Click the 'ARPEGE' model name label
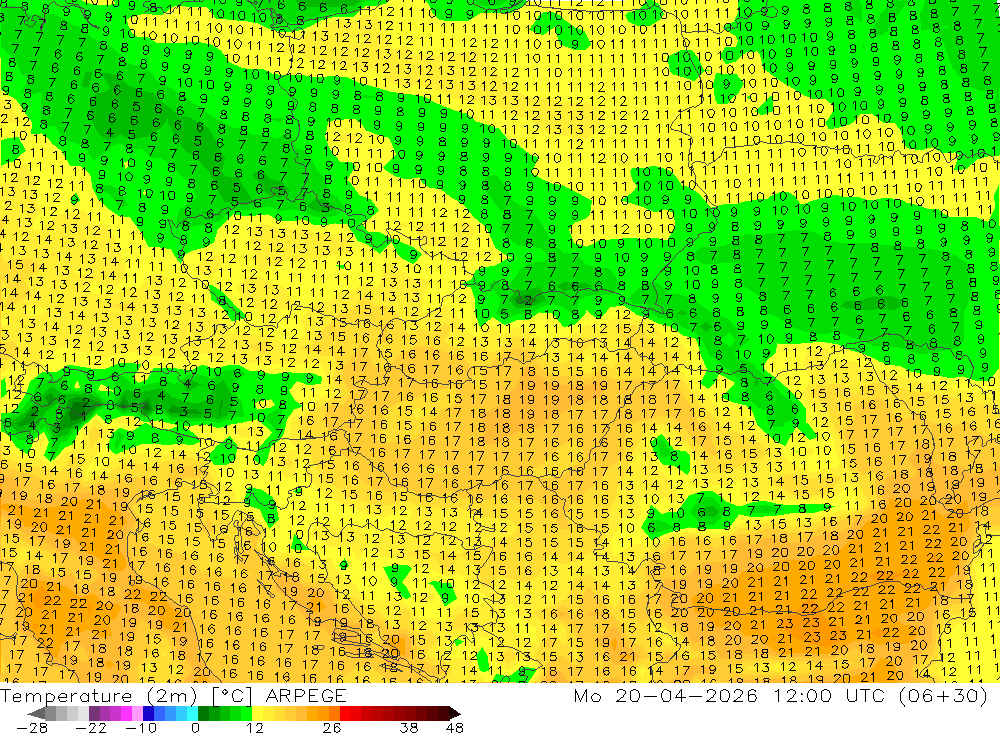Screen dimensions: 1000x733 click(x=305, y=695)
